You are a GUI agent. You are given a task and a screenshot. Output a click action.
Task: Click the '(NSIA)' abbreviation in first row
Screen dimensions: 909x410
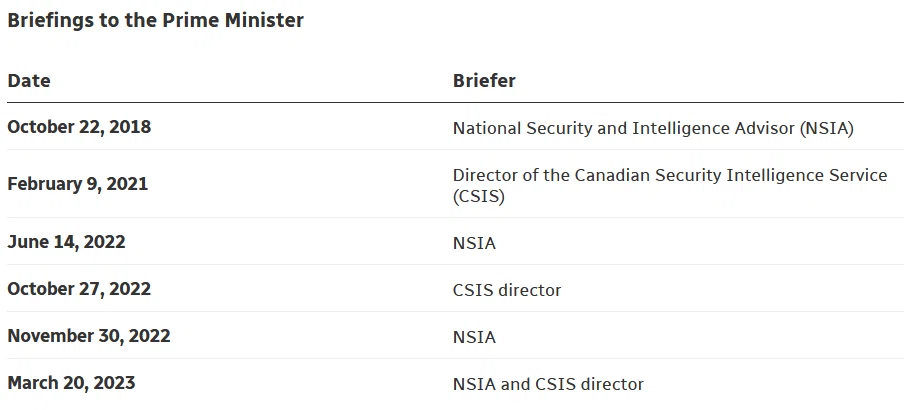(826, 128)
